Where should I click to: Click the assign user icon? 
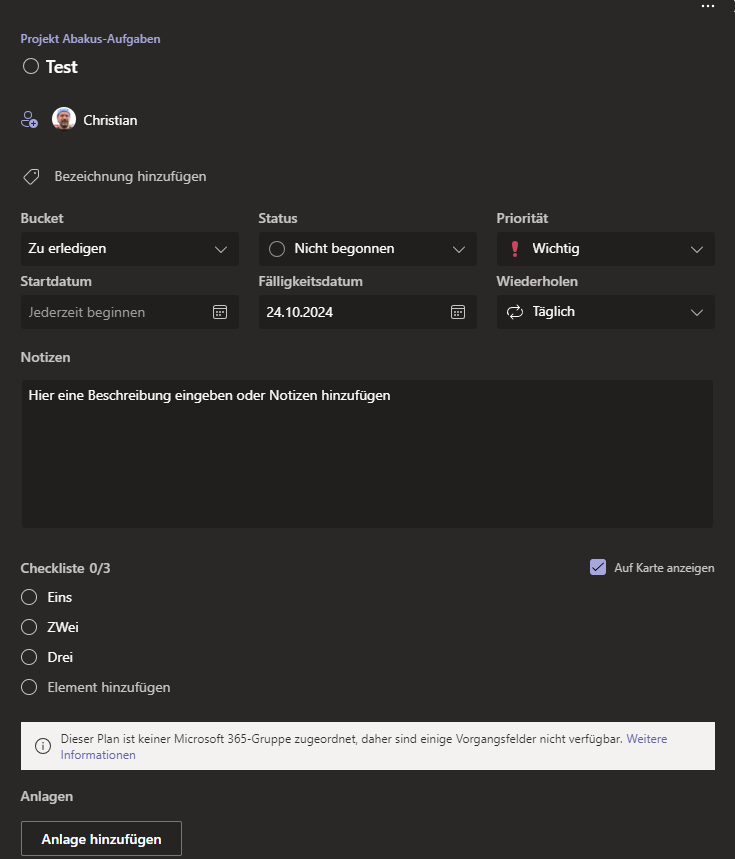click(x=30, y=119)
